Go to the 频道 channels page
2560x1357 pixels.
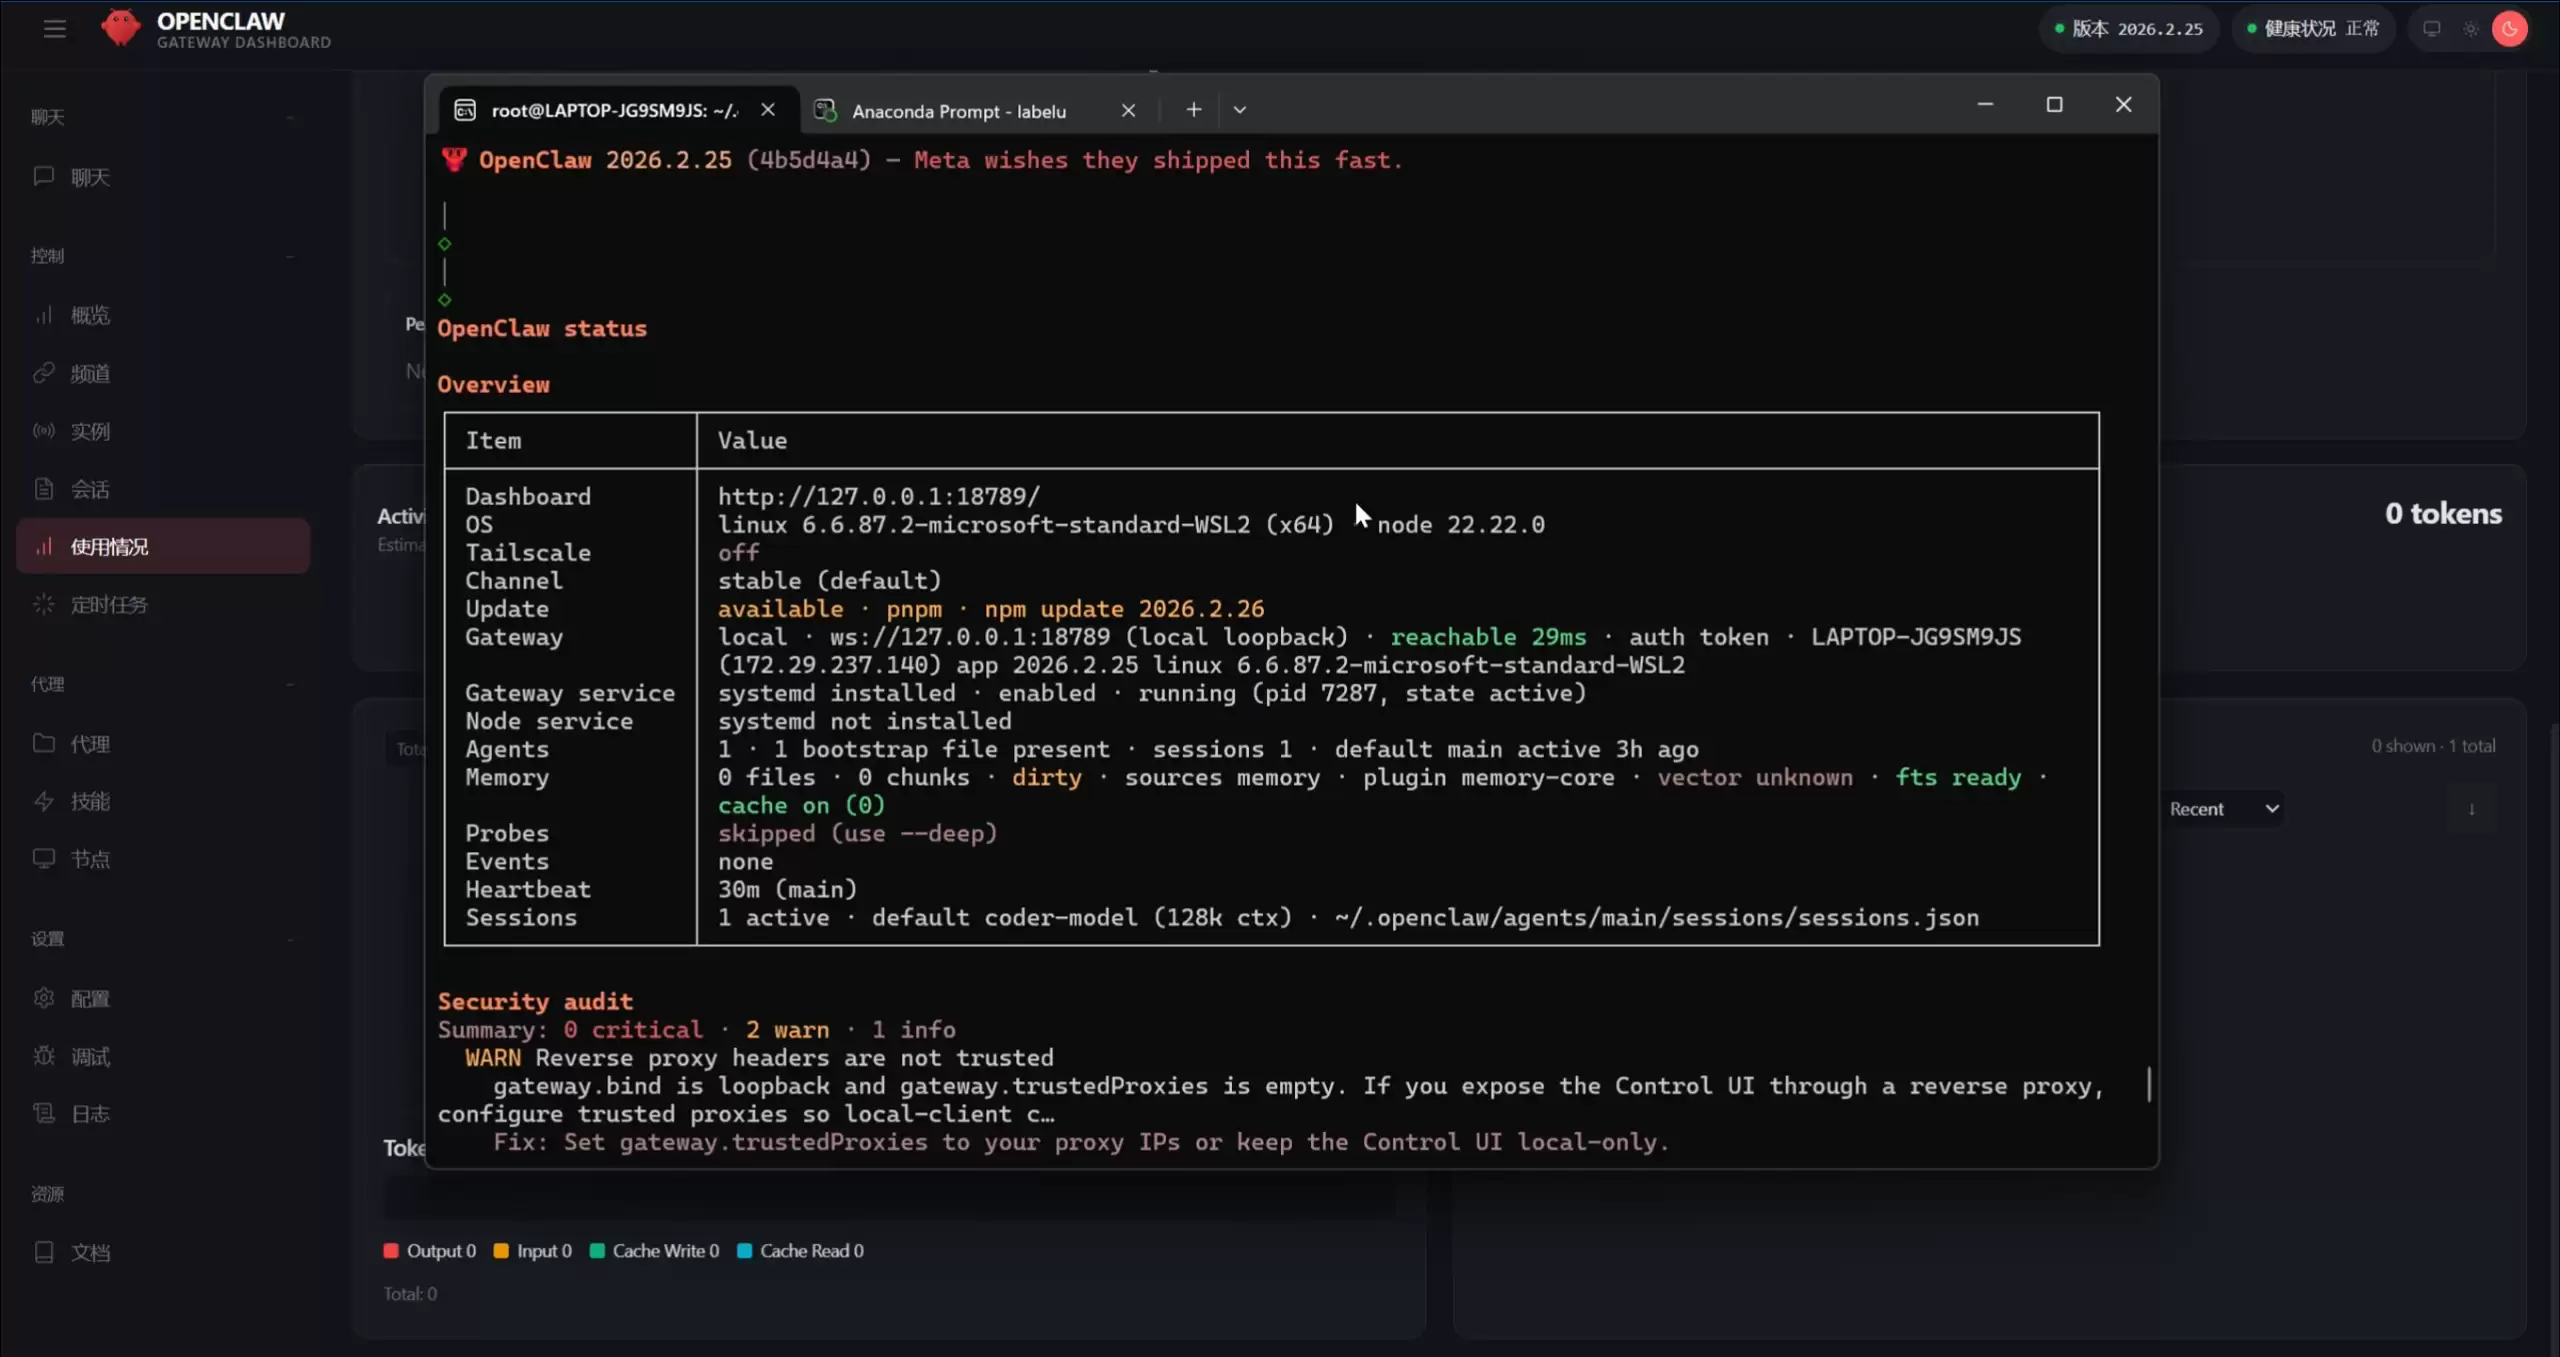(x=90, y=373)
